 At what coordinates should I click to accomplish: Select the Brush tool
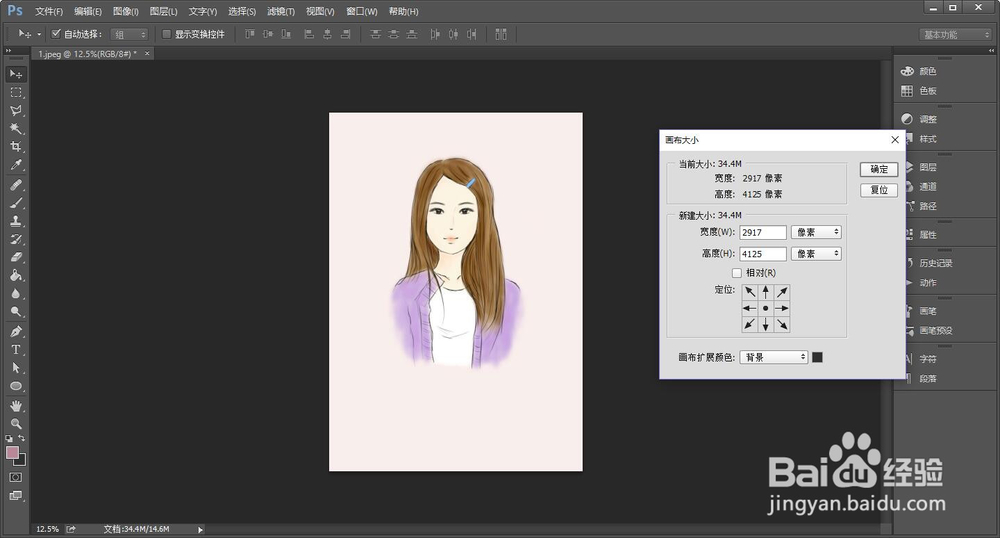16,203
